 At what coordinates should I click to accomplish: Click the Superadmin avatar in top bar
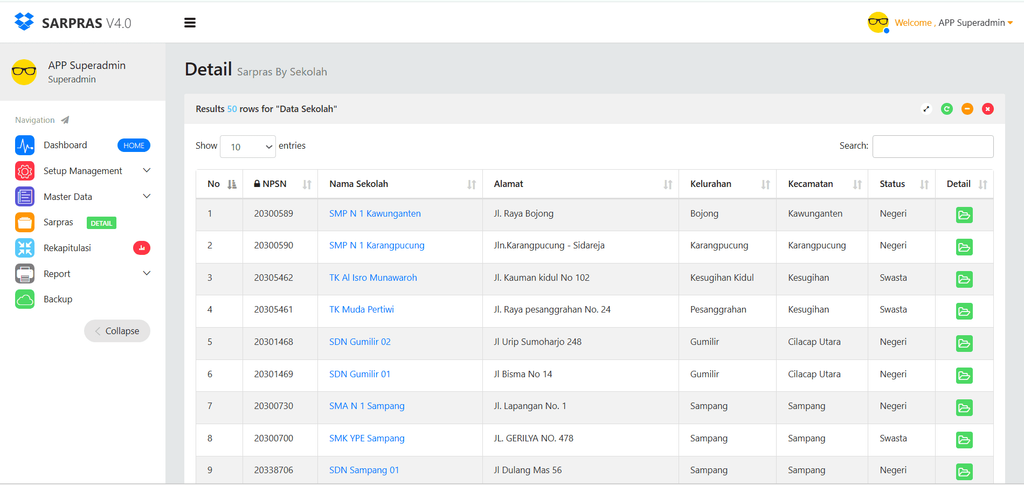pyautogui.click(x=878, y=22)
